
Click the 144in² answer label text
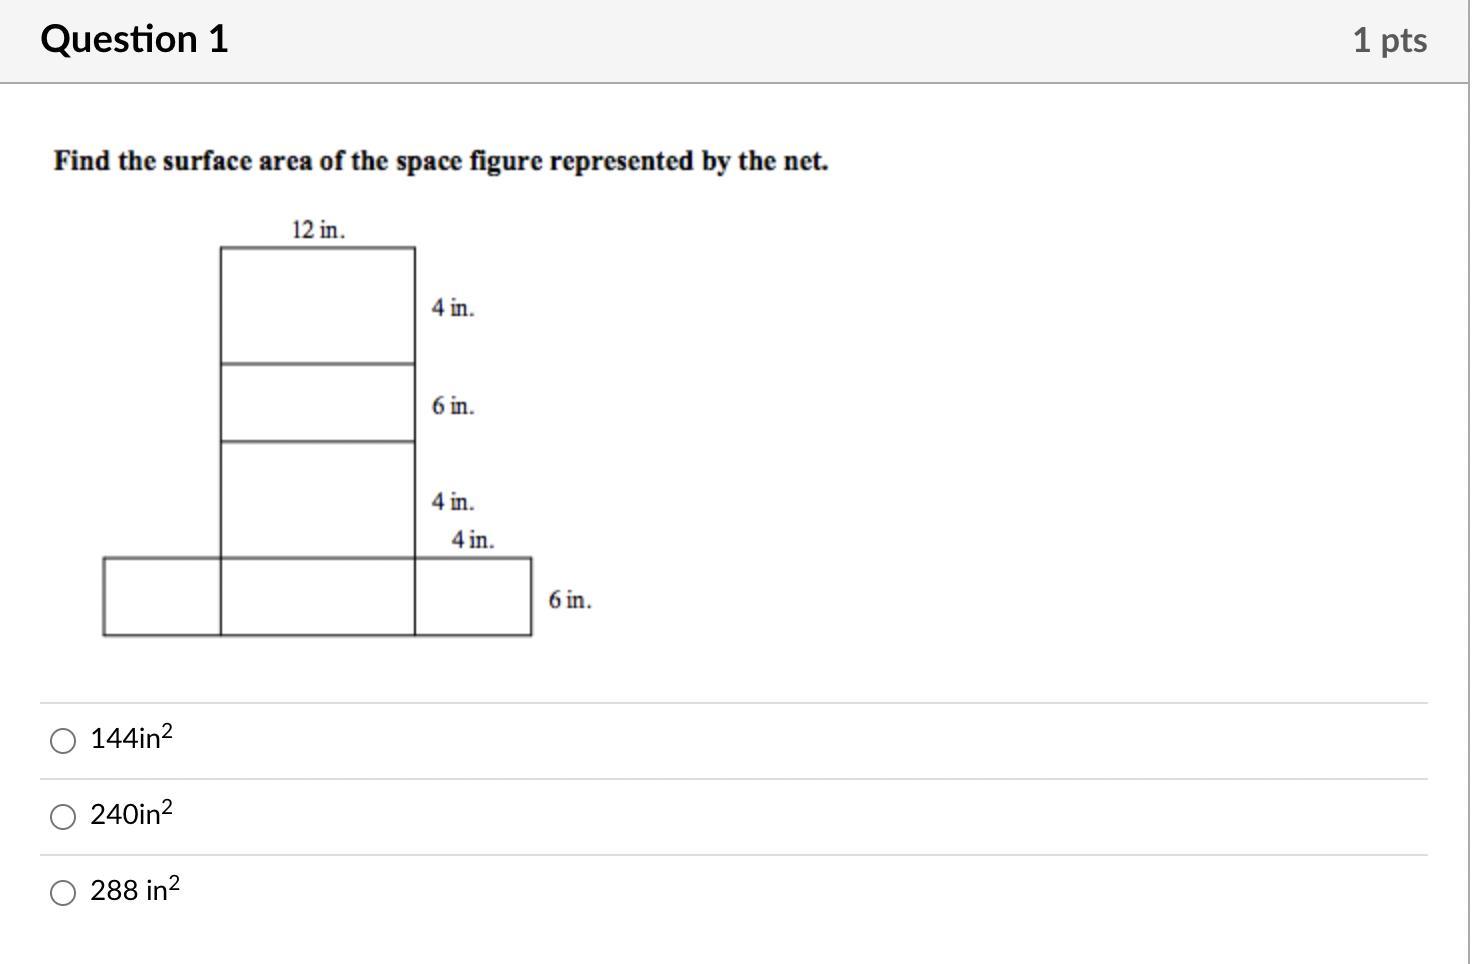(x=131, y=737)
